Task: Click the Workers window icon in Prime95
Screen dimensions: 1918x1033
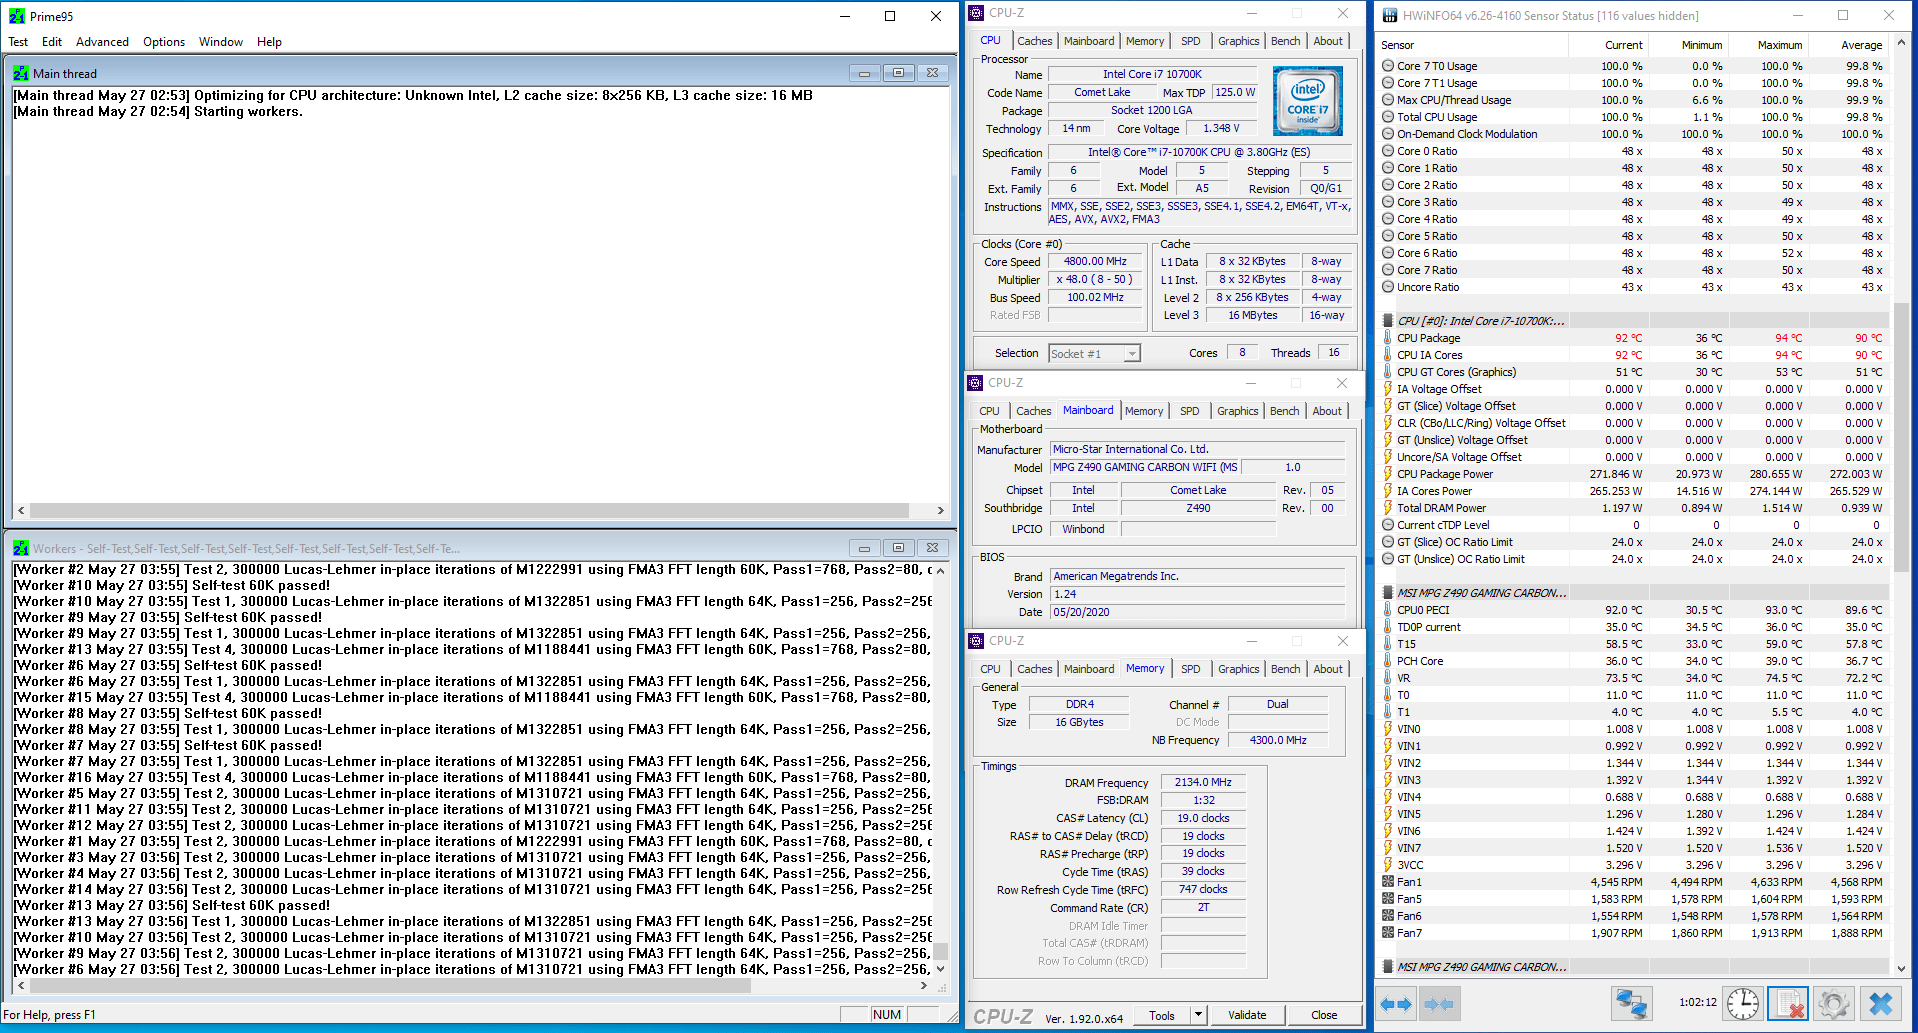Action: 21,548
